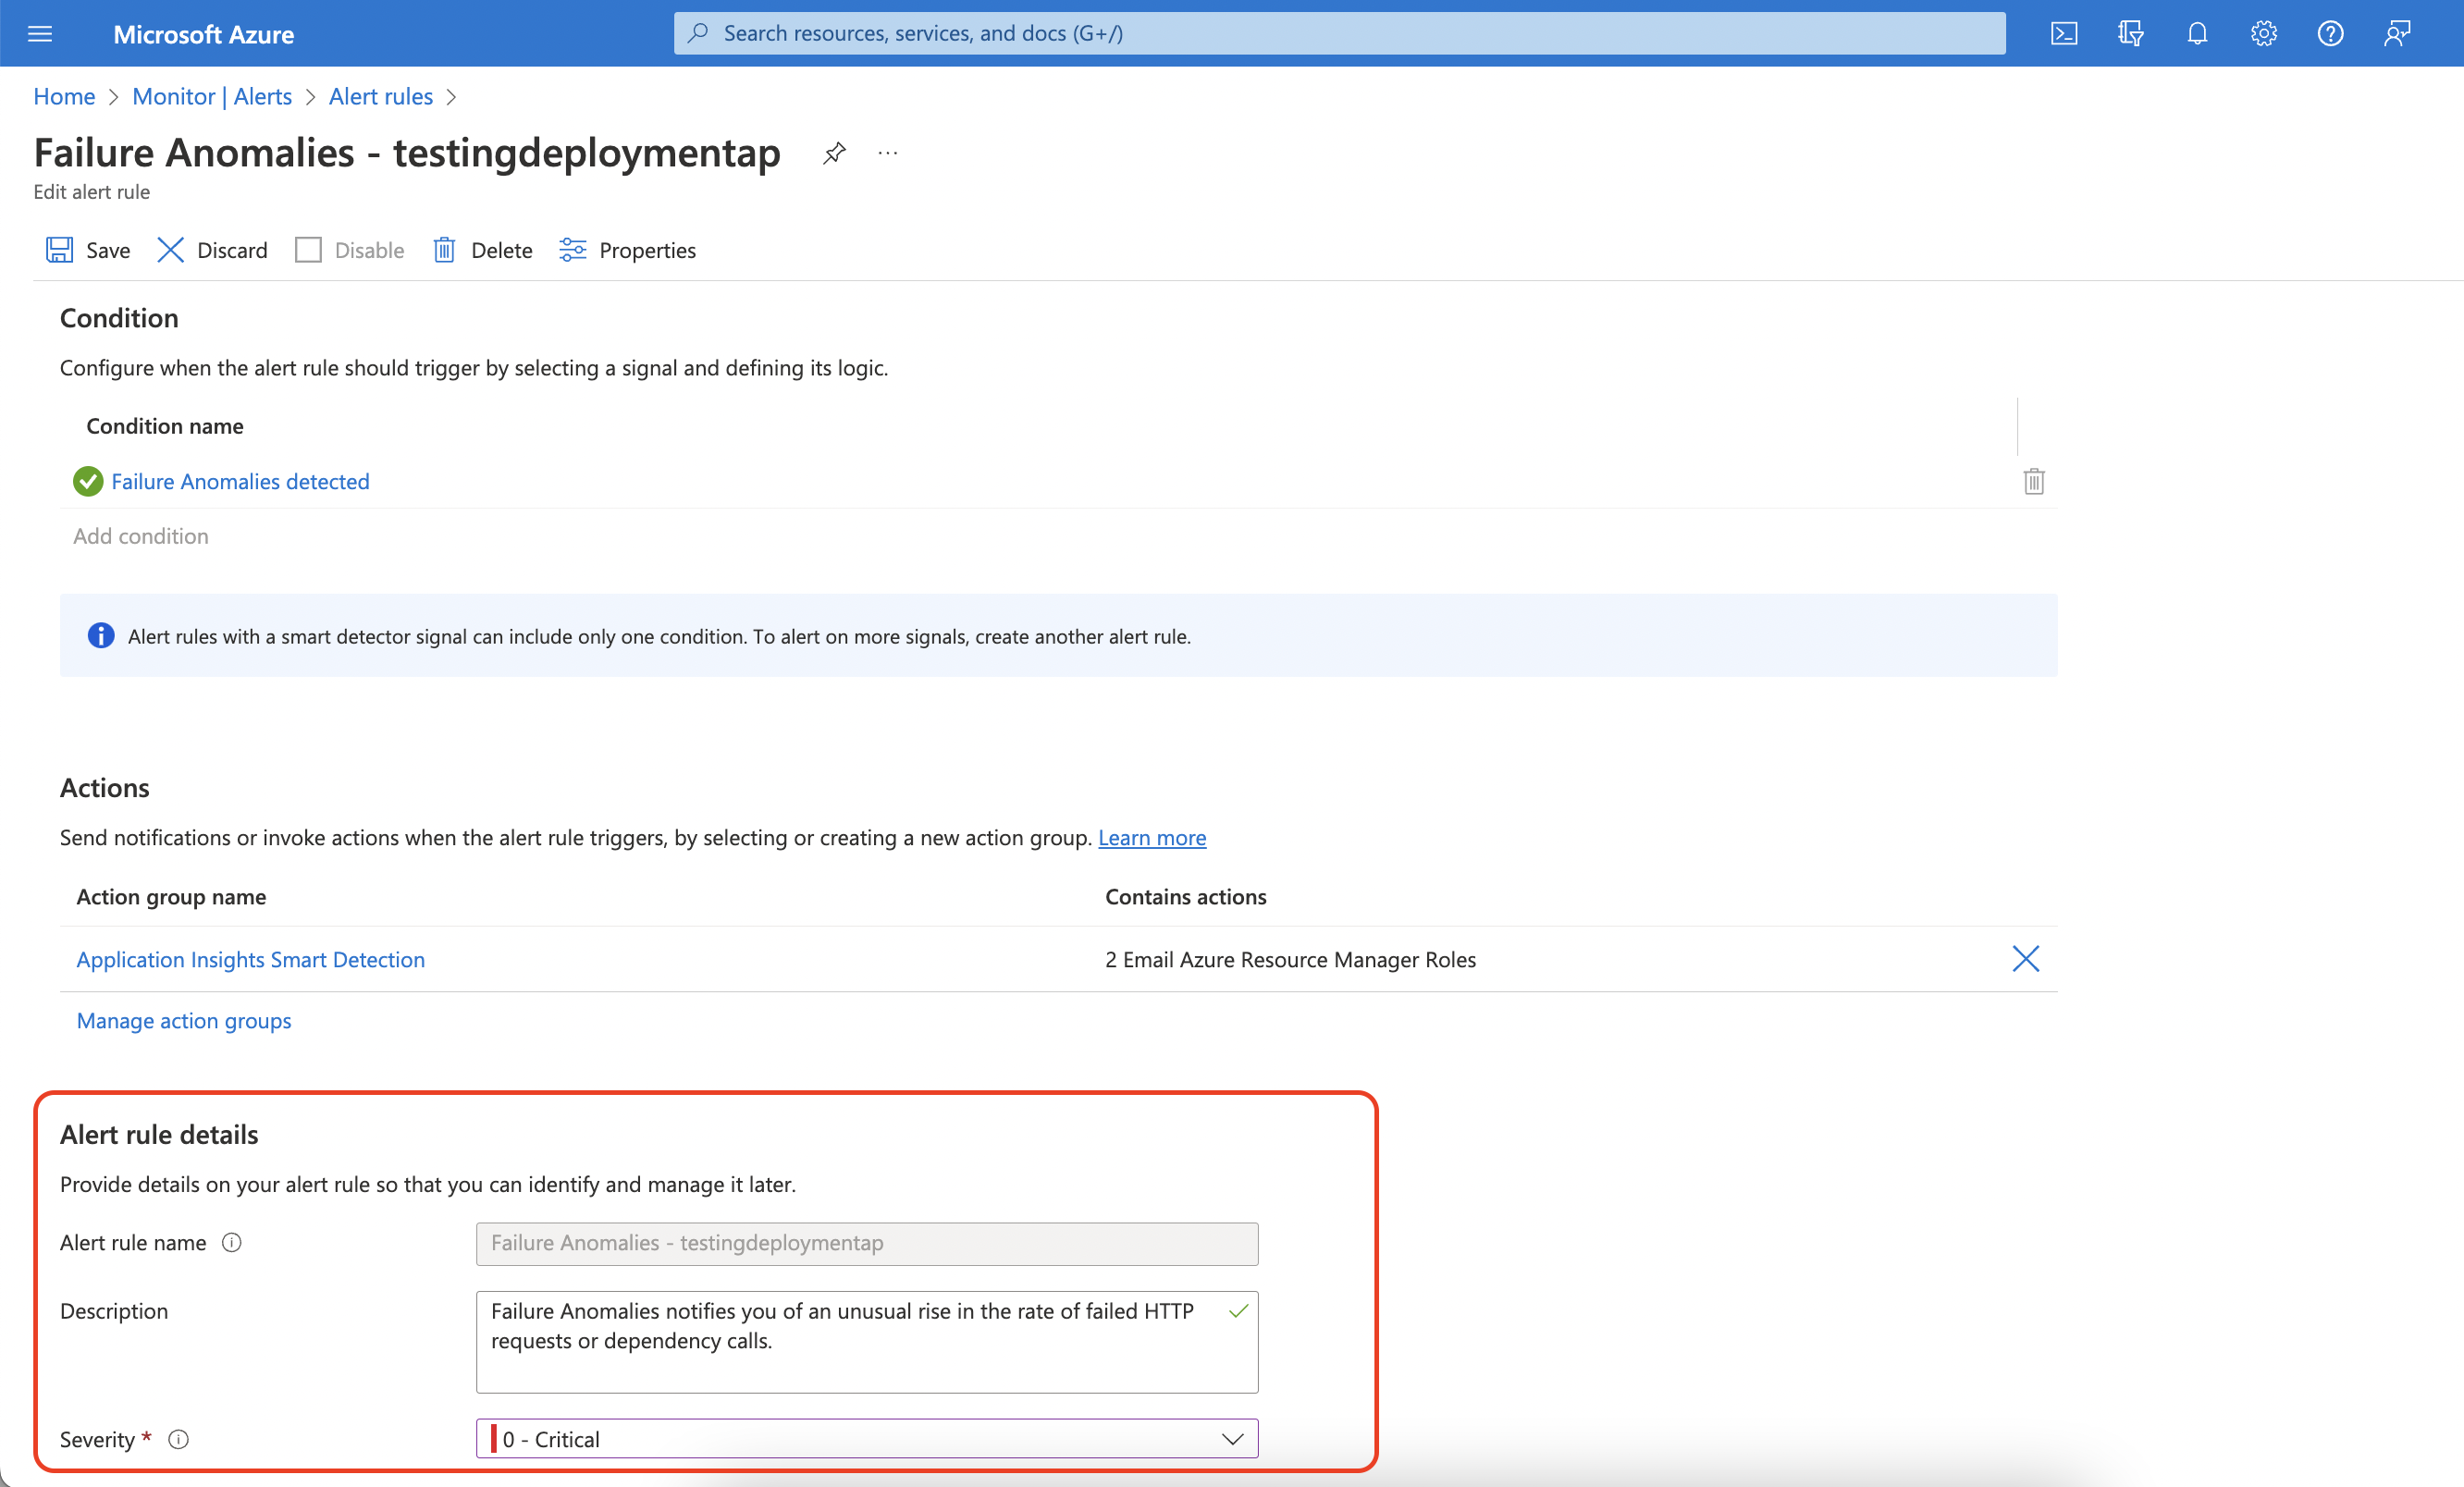2464x1487 pixels.
Task: Expand the Severity dropdown
Action: [x=866, y=1439]
